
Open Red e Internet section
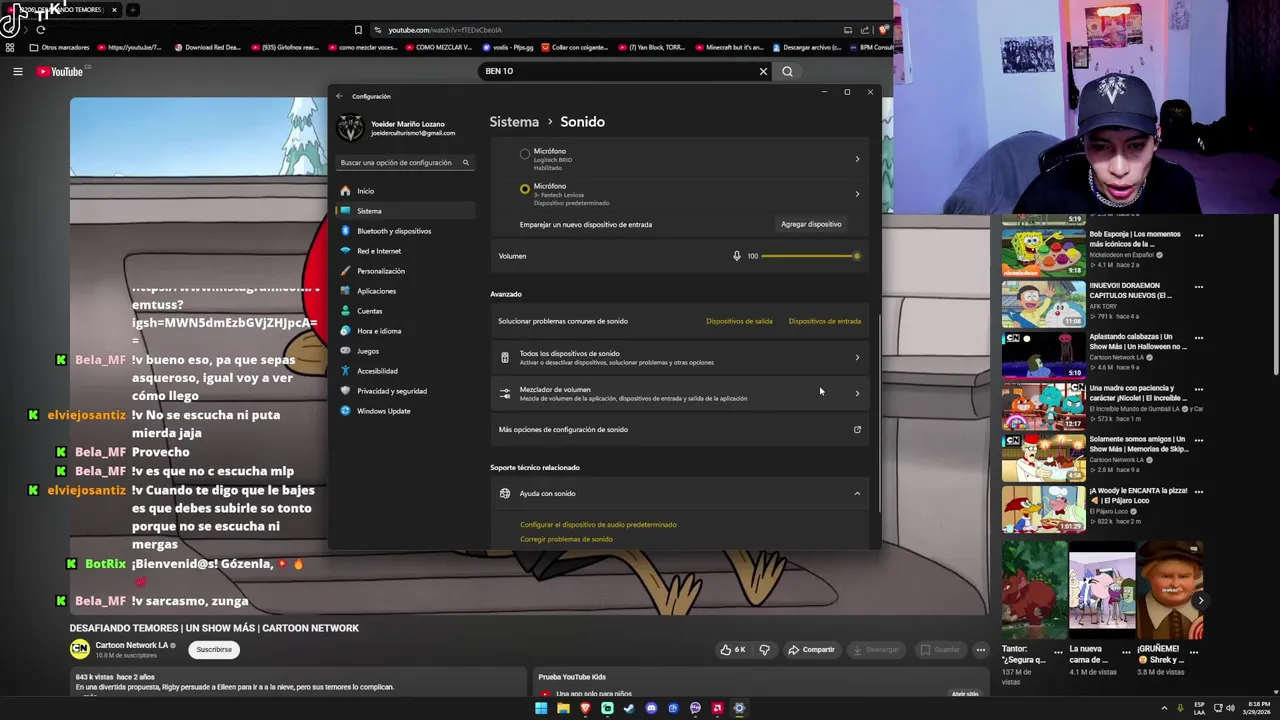pos(405,251)
